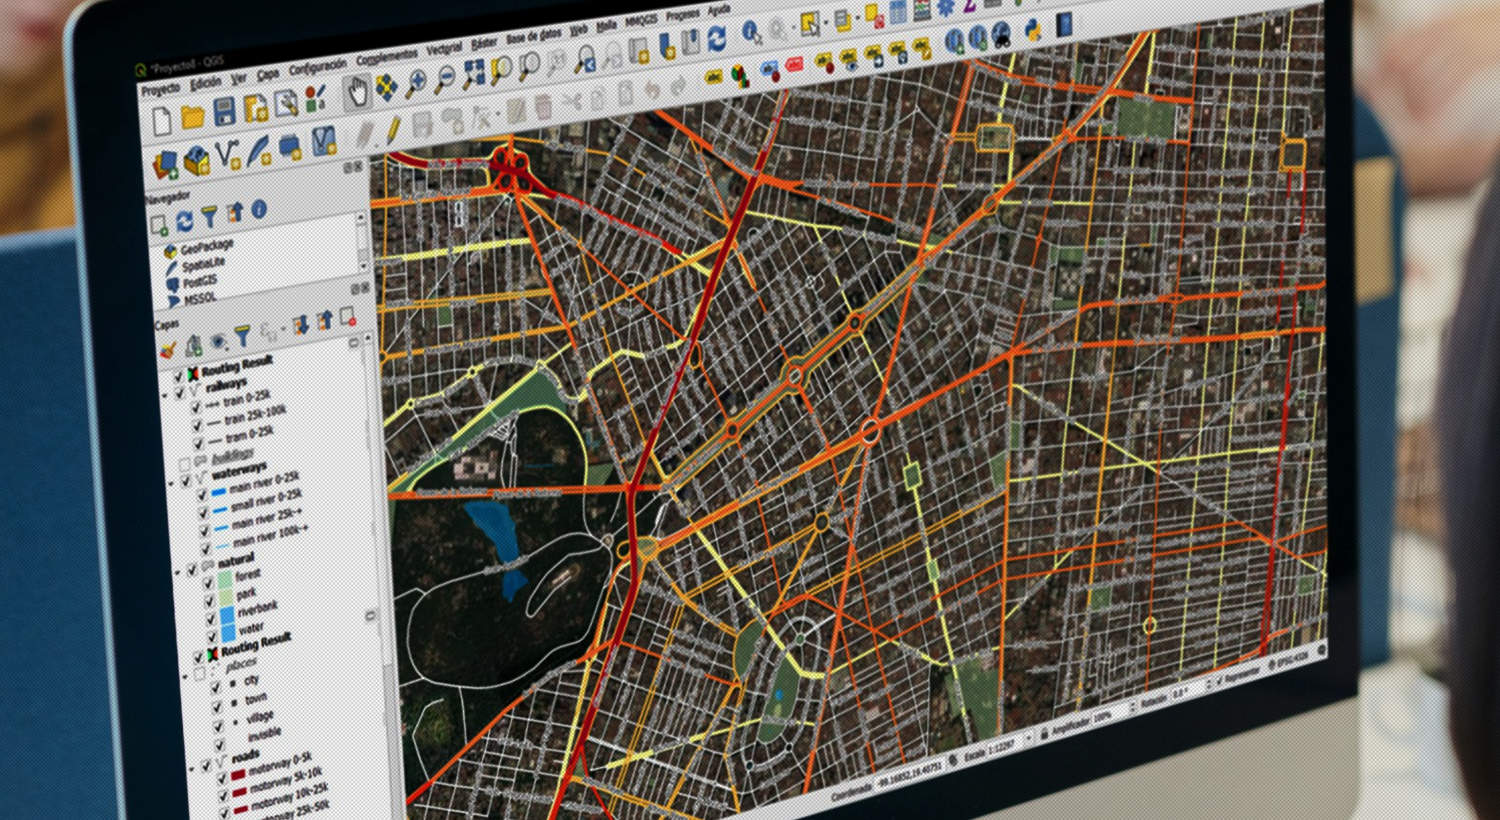Screen dimensions: 1500x820
Task: Click the Refresh icon in the Navegador panel
Action: pyautogui.click(x=185, y=219)
